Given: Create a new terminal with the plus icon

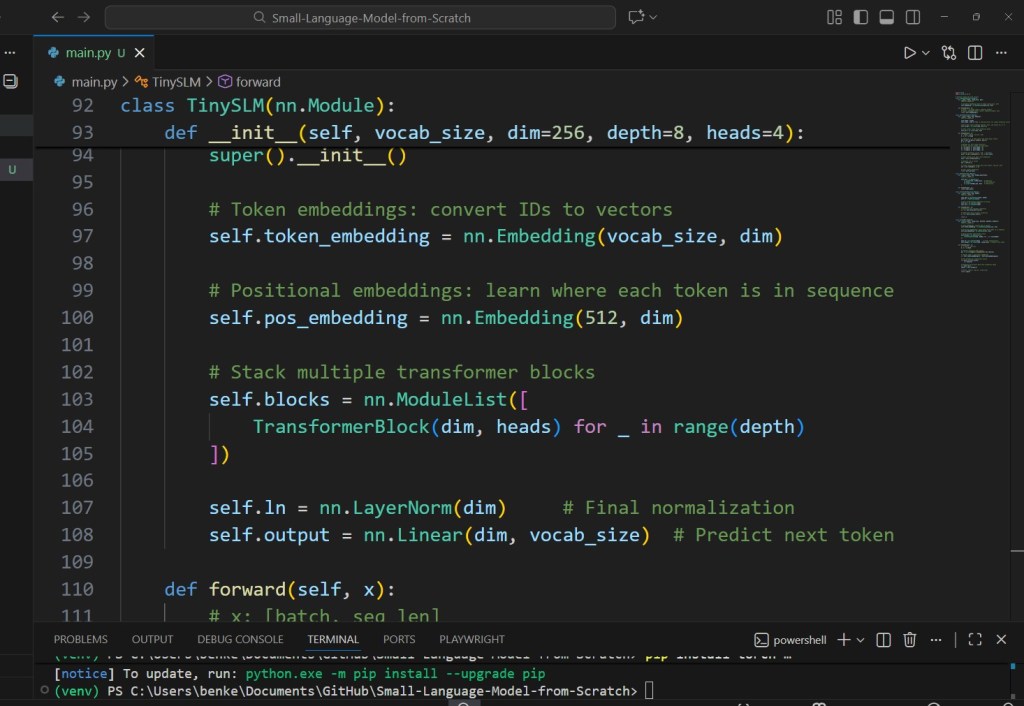Looking at the screenshot, I should (x=843, y=639).
